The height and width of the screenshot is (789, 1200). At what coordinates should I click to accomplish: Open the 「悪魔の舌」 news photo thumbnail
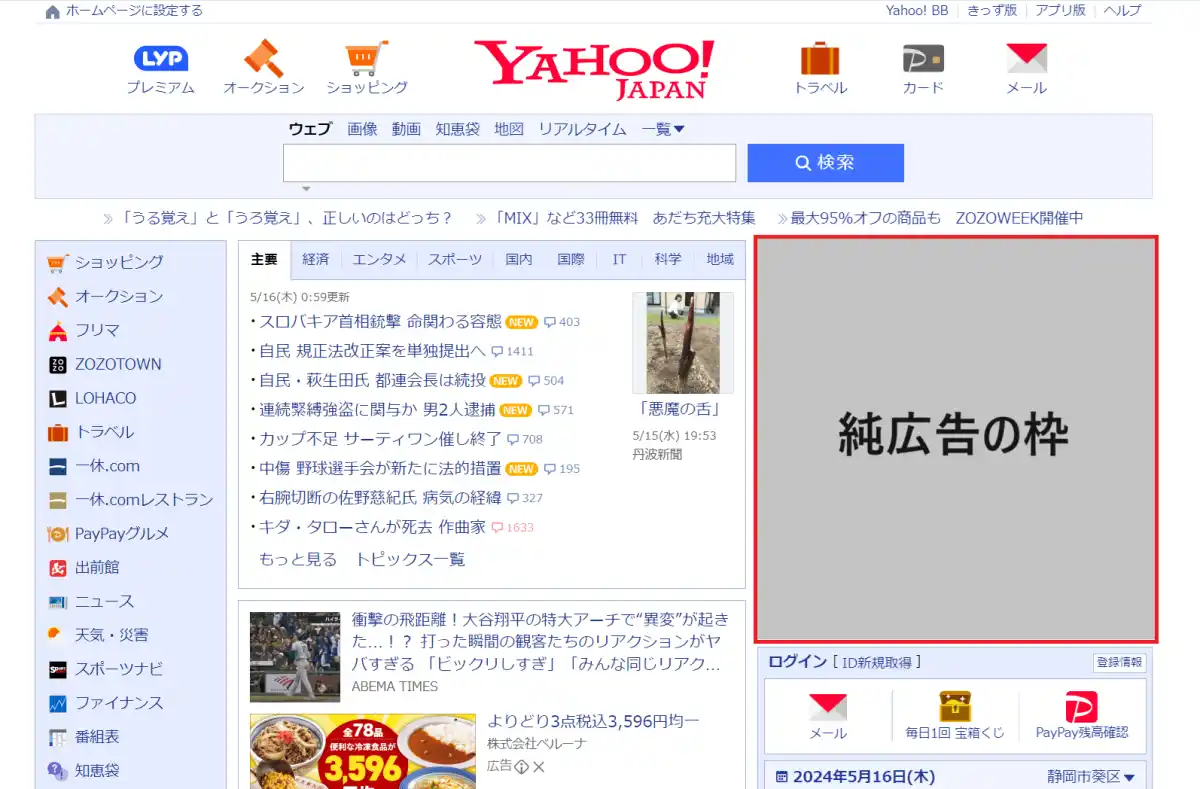[683, 343]
